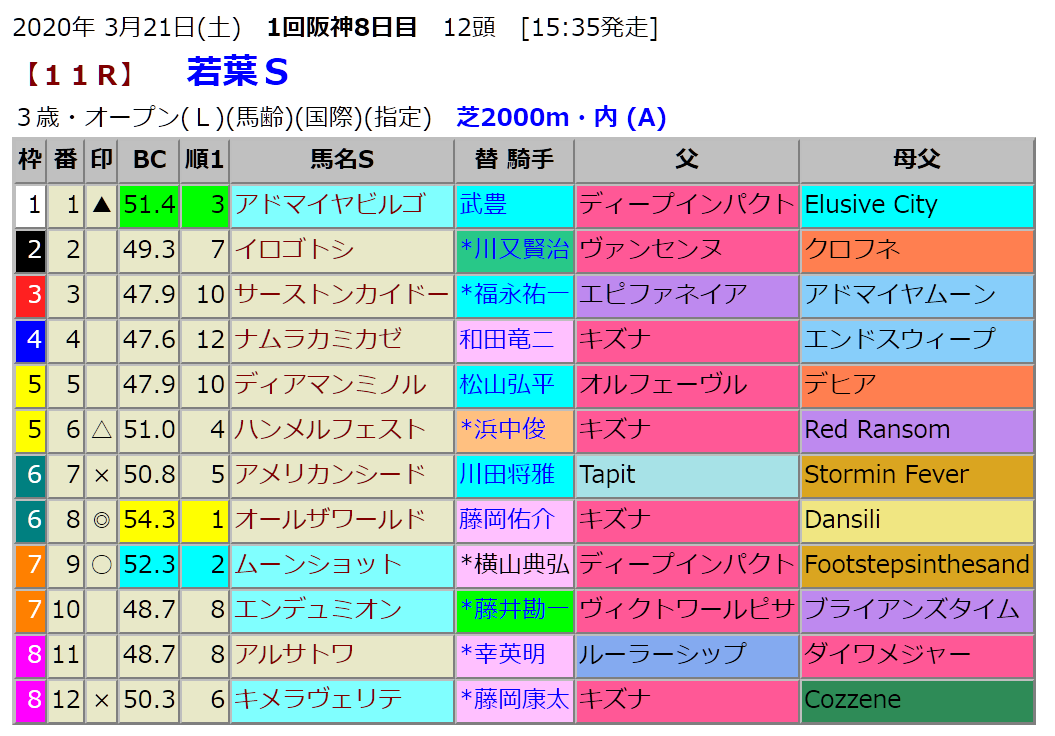Click the ▲ mark for horse 1
This screenshot has height=736, width=1055.
[x=101, y=205]
